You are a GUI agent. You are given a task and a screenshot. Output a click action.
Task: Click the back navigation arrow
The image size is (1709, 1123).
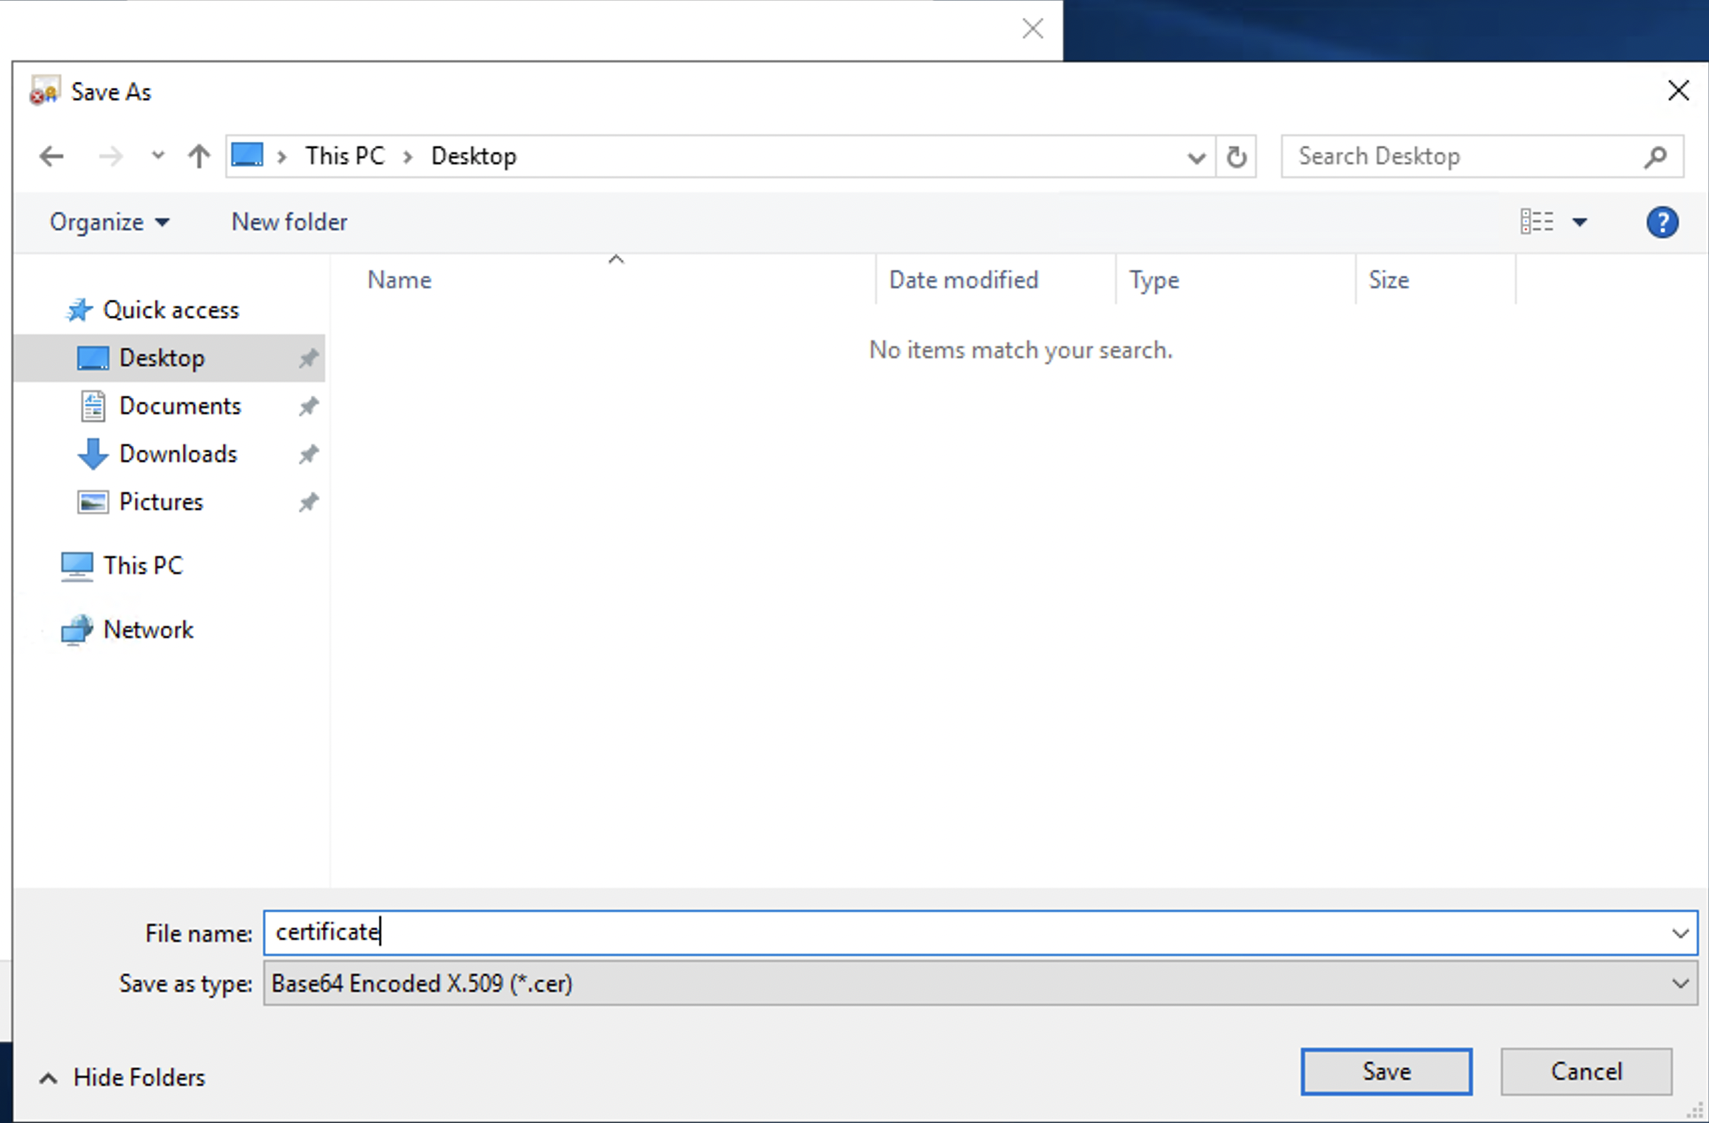[51, 156]
